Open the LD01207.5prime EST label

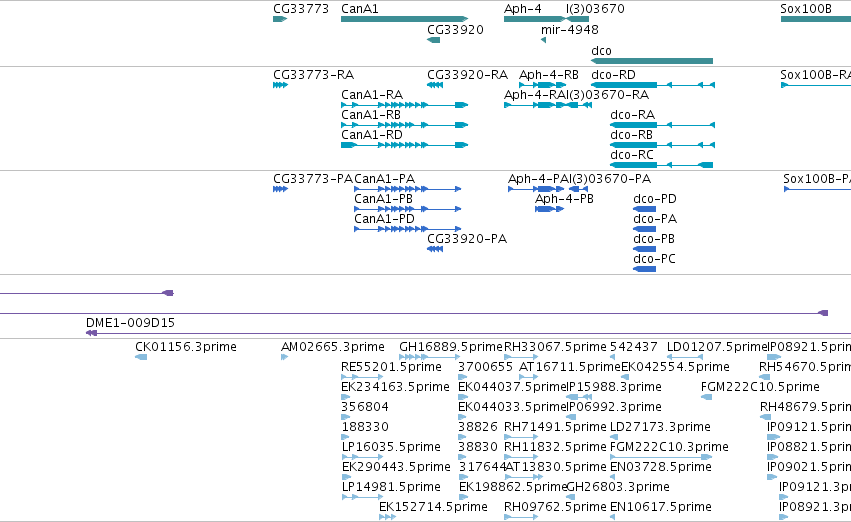click(717, 346)
